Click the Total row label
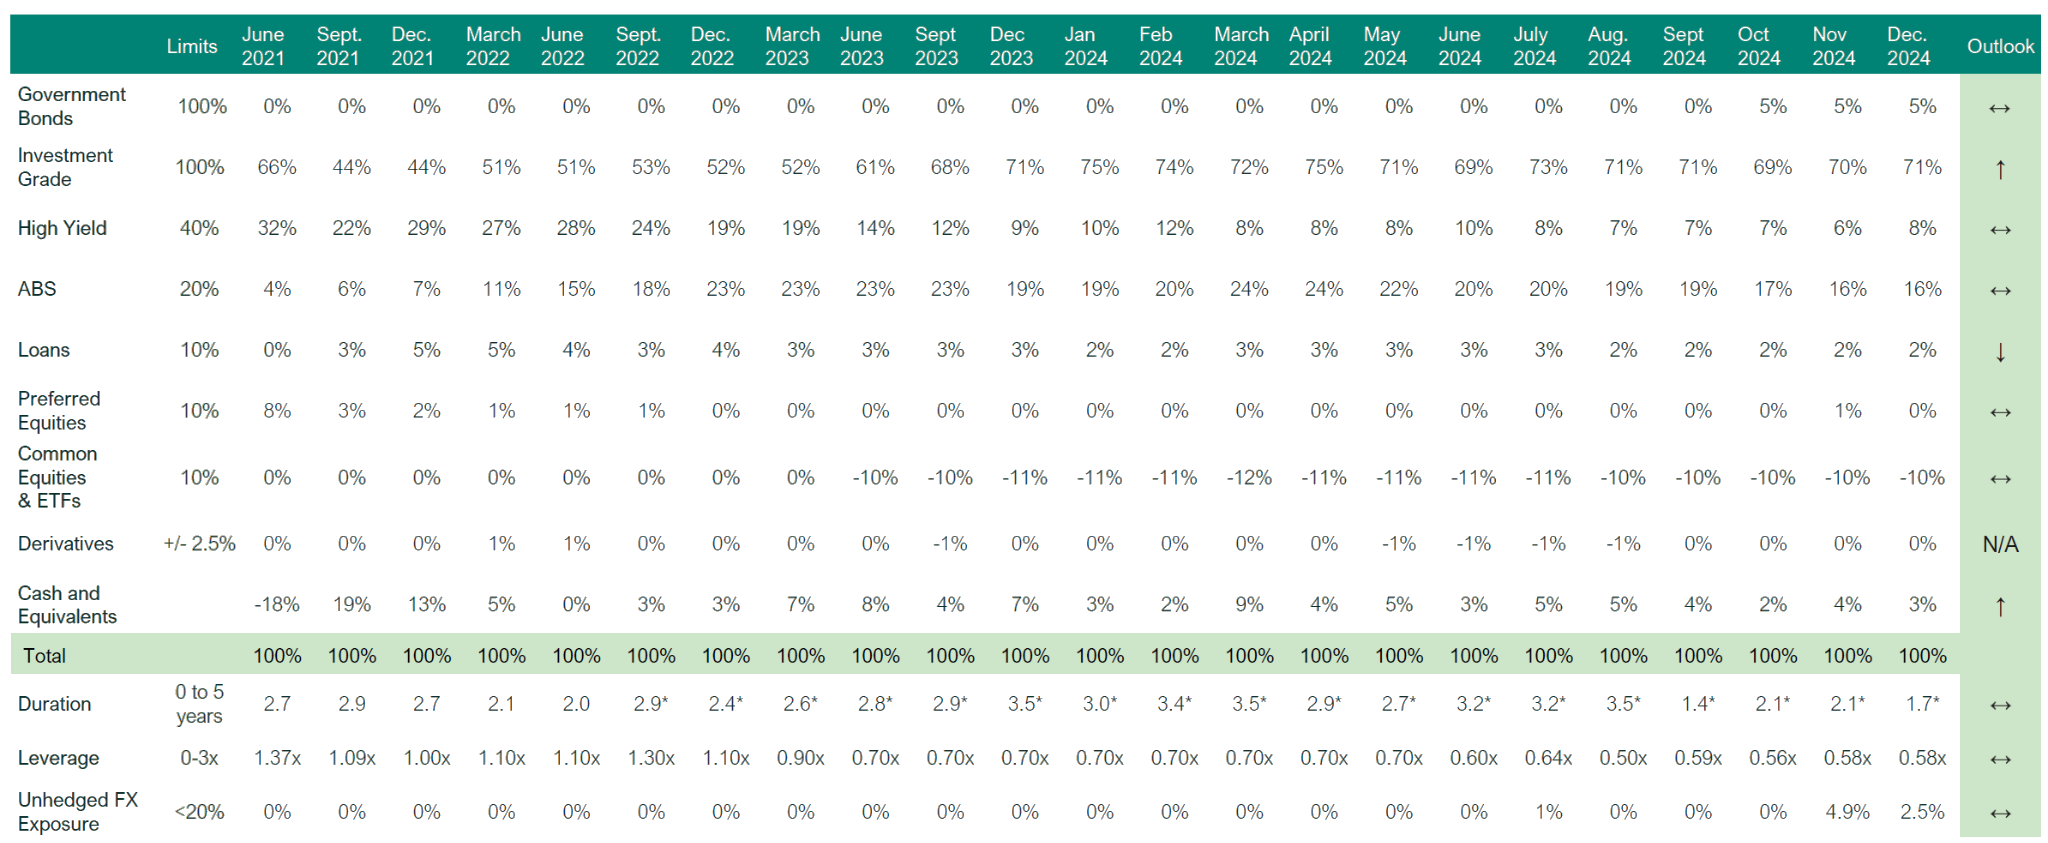Screen dimensions: 2048x843 point(44,656)
